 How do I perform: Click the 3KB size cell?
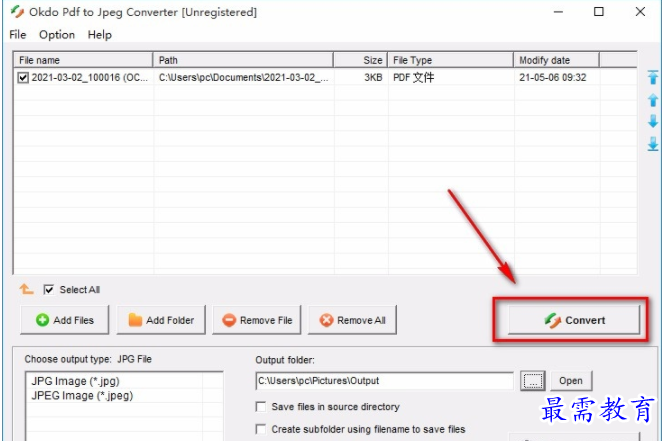373,77
